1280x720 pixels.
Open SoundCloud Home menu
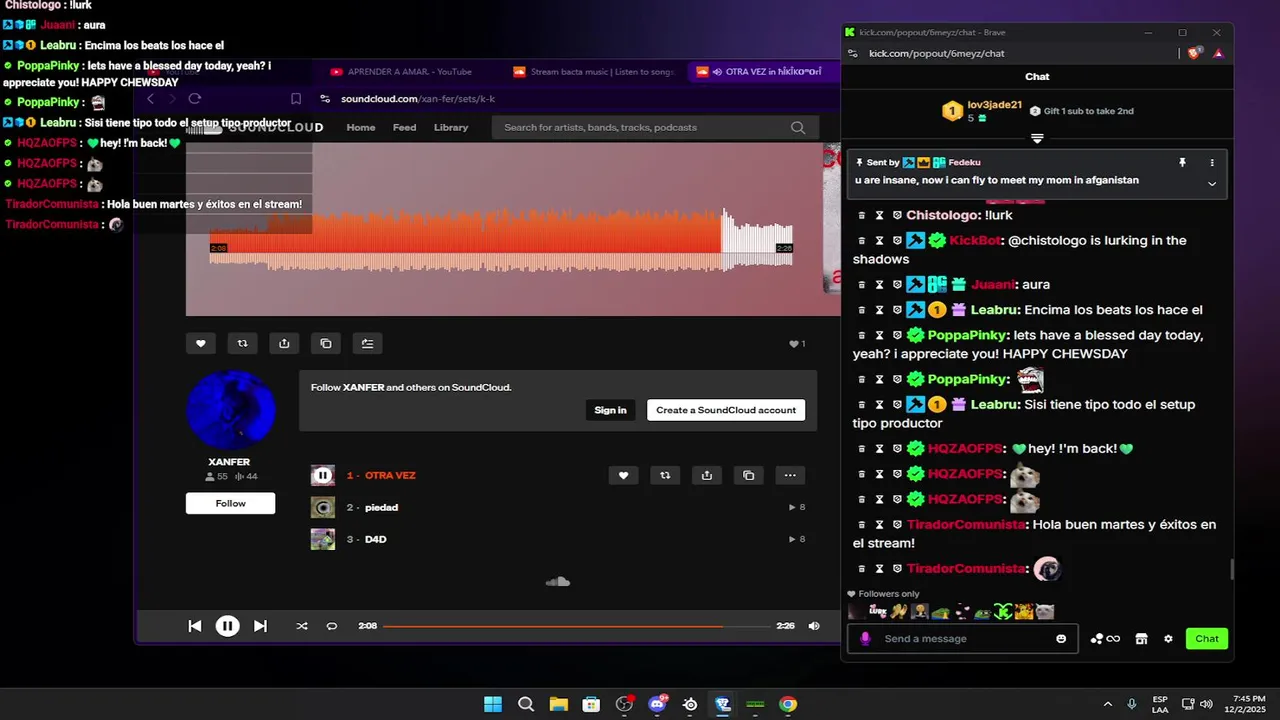(361, 127)
